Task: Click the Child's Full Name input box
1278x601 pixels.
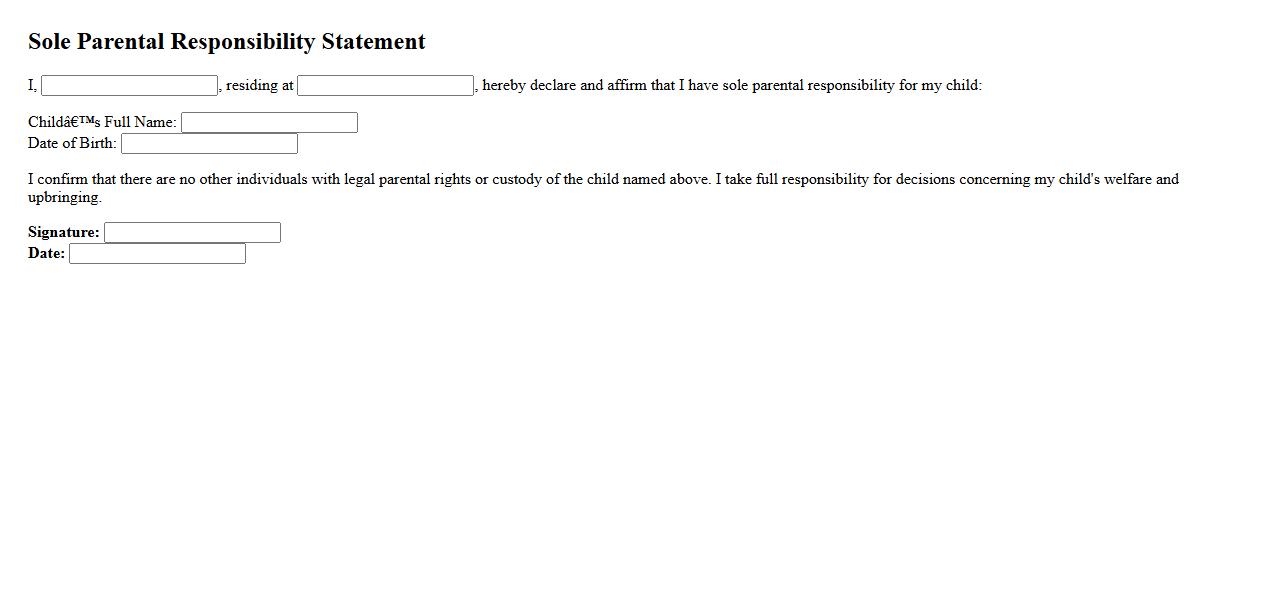Action: (x=269, y=123)
